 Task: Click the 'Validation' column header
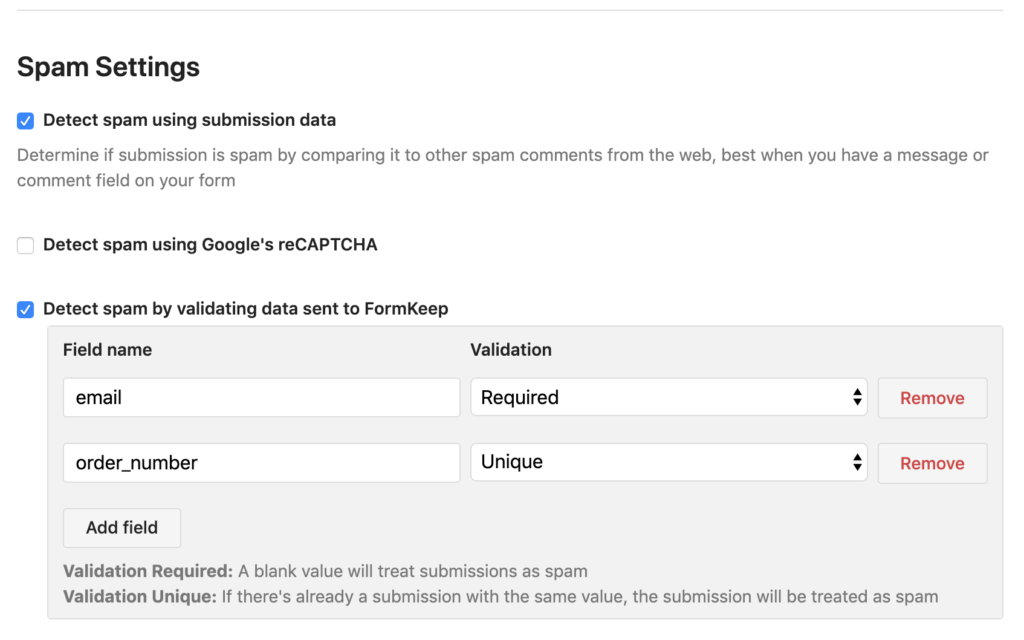(x=511, y=350)
